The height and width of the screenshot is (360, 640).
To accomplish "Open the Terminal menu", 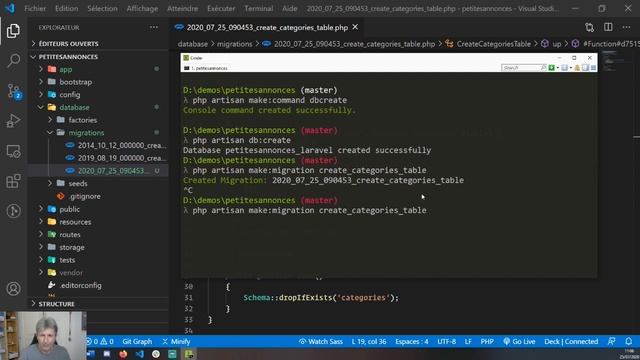I will [259, 8].
